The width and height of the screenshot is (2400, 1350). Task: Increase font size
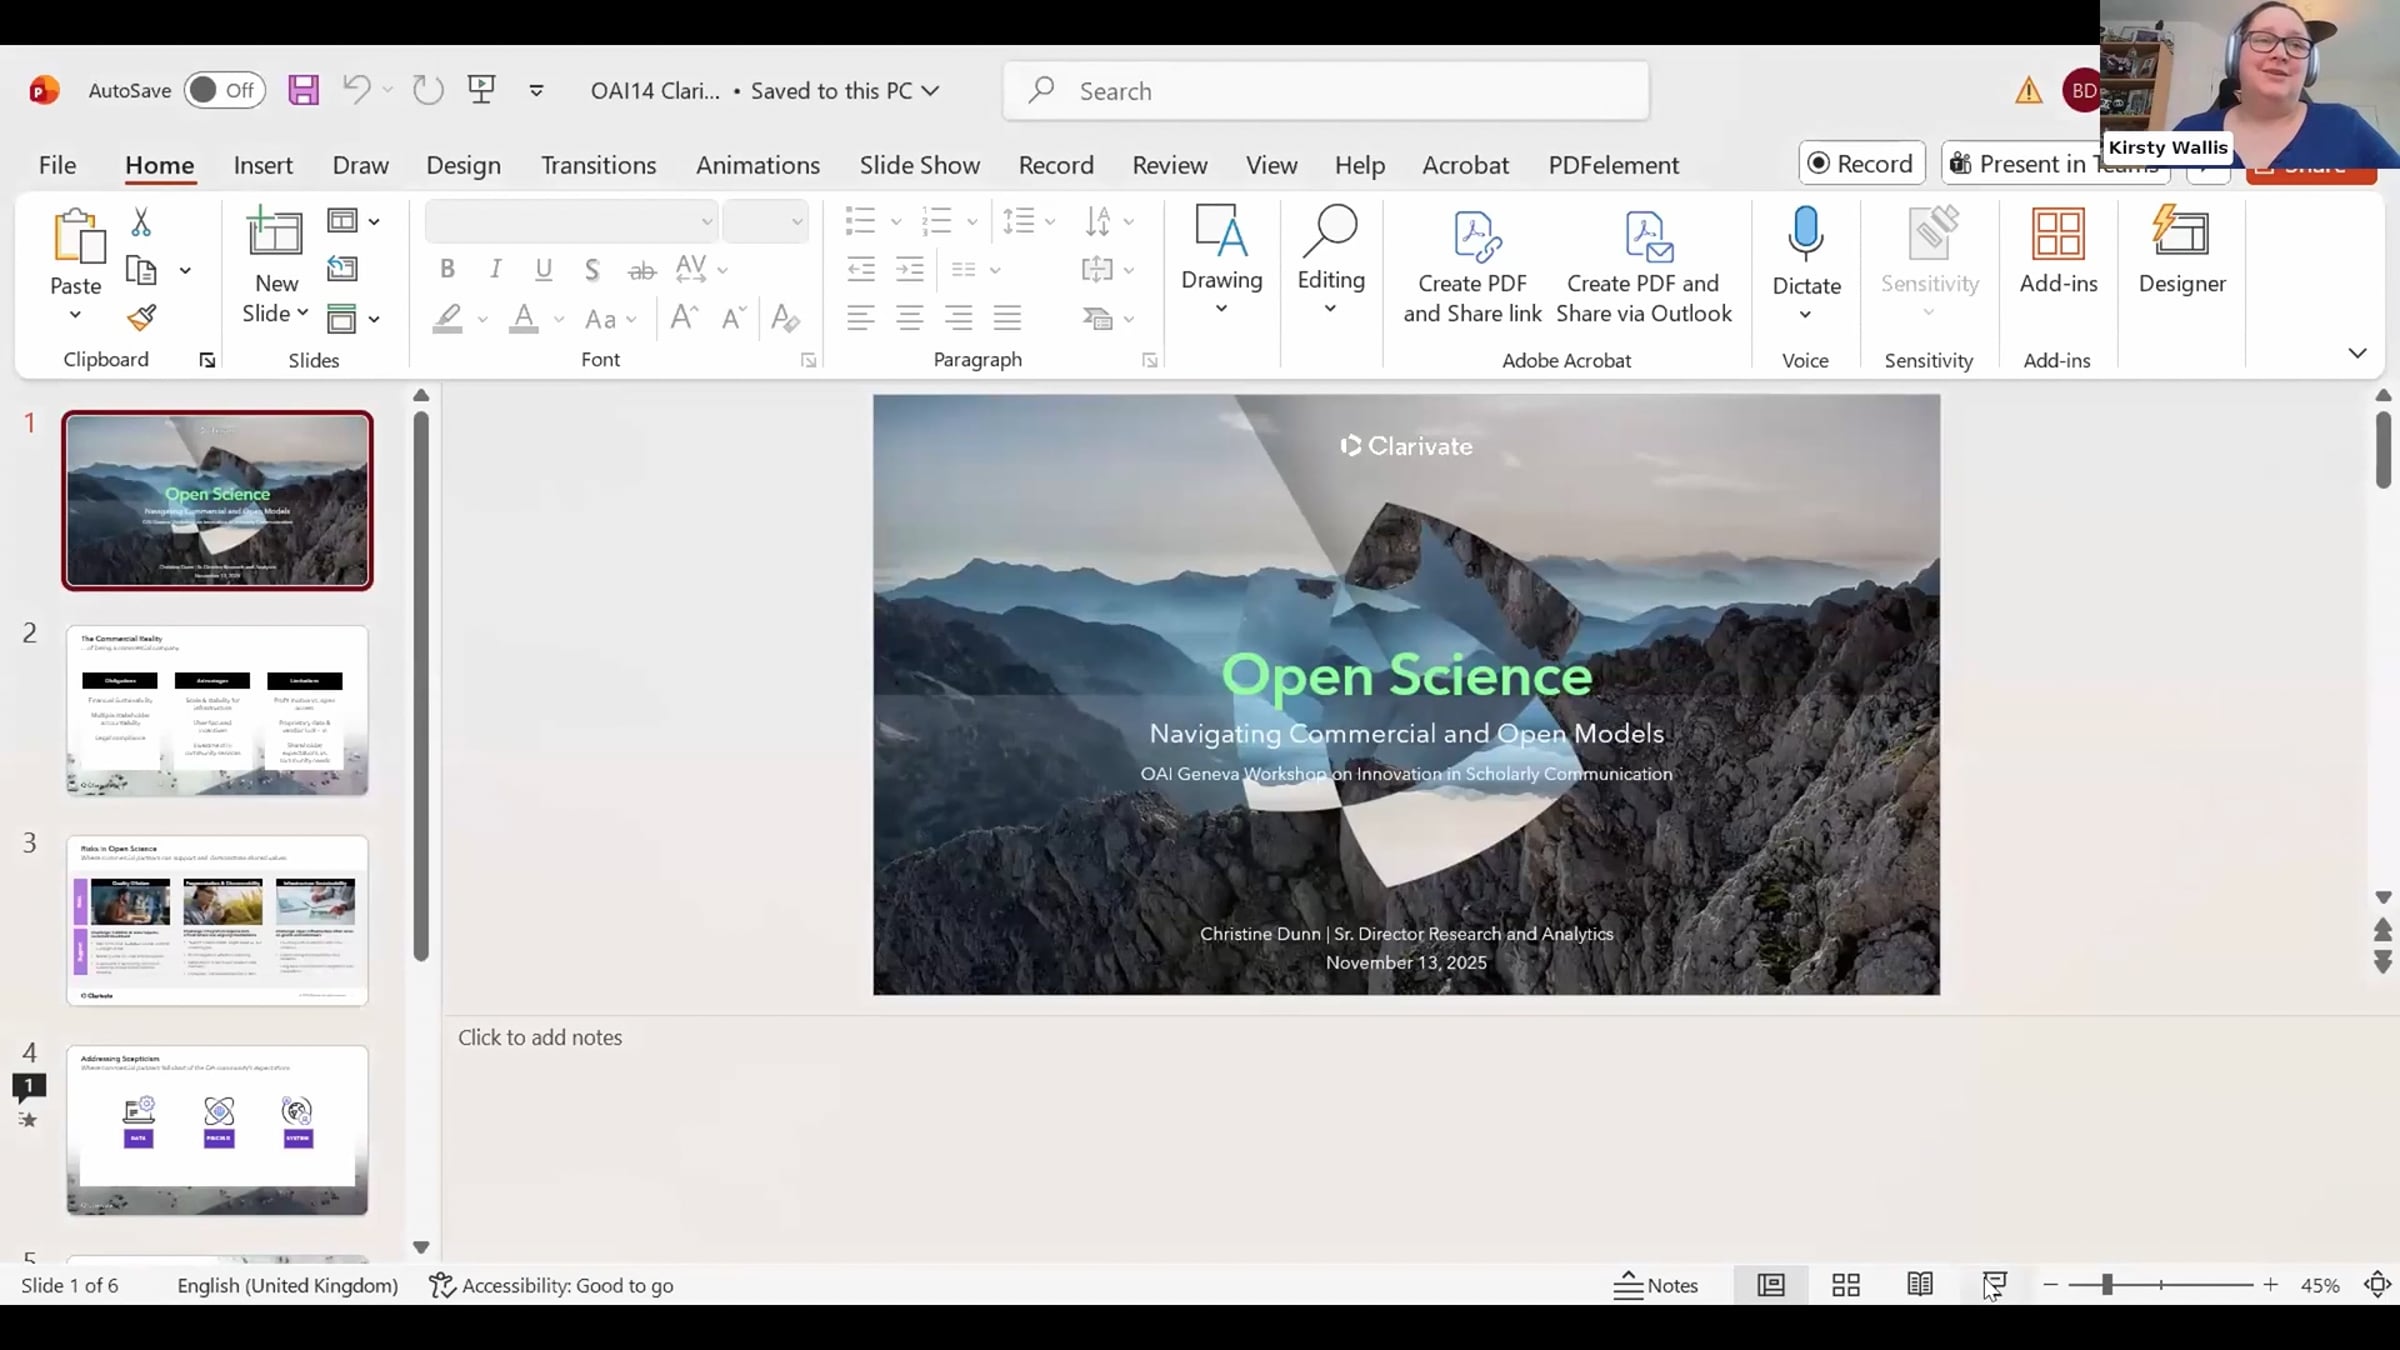[684, 318]
